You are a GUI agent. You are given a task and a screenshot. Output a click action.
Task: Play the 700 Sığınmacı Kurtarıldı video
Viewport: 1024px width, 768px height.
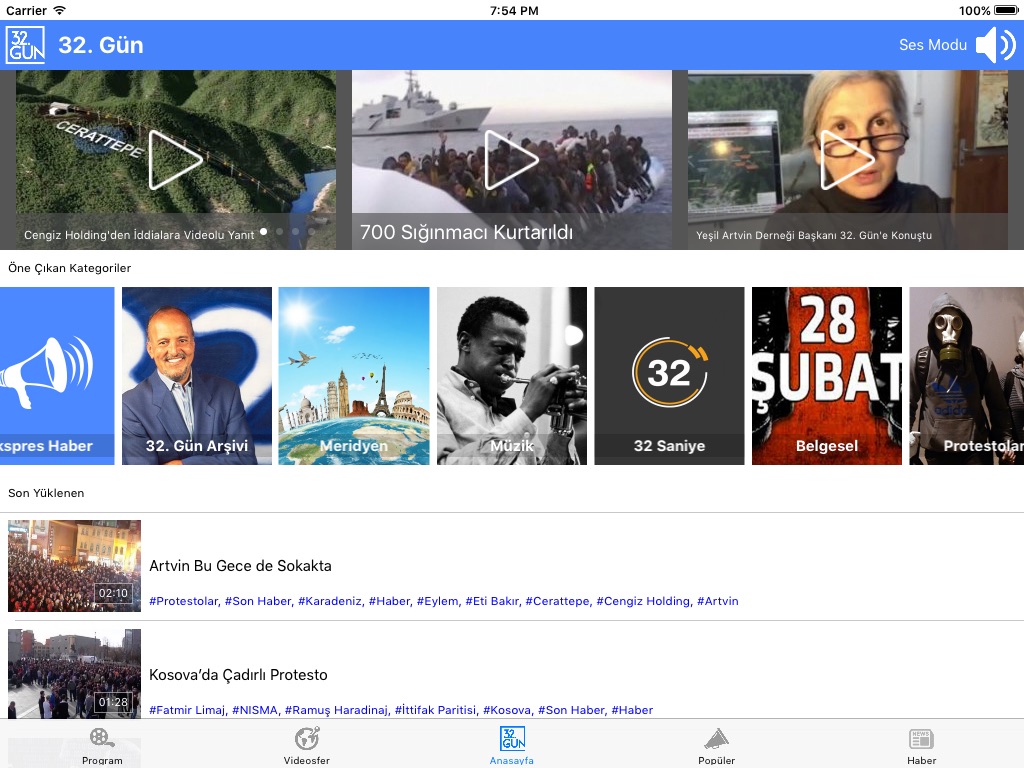[x=511, y=160]
